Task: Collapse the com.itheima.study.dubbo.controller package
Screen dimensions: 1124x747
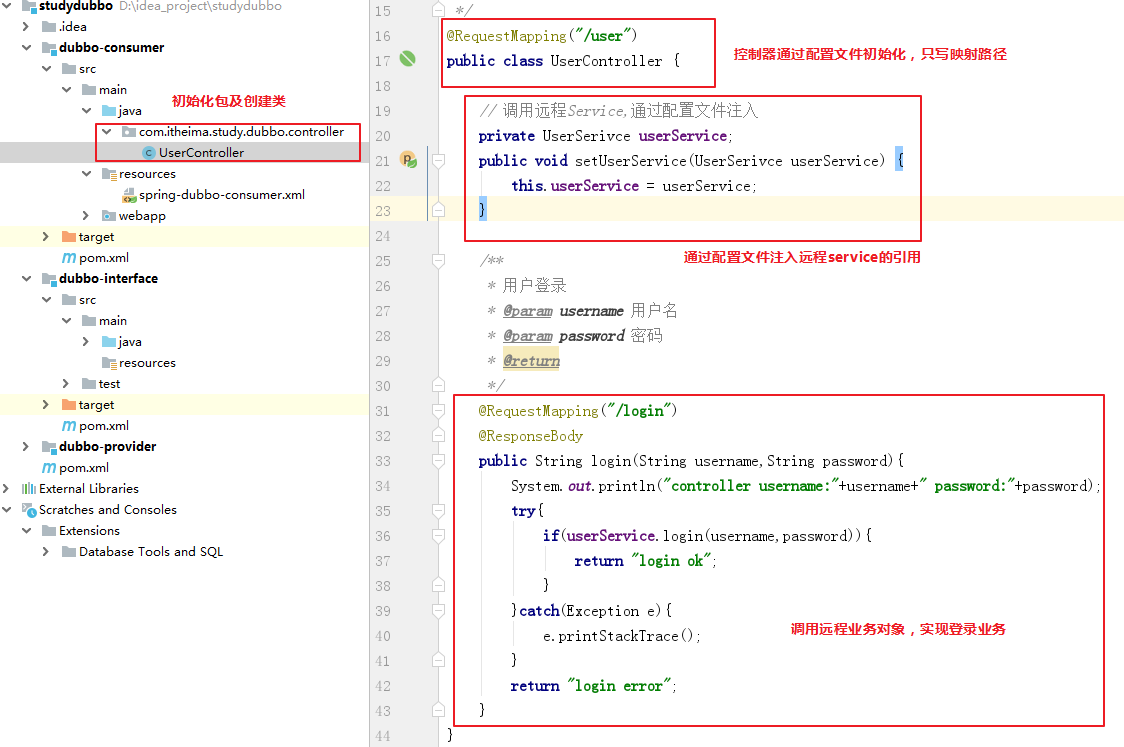Action: [x=107, y=132]
